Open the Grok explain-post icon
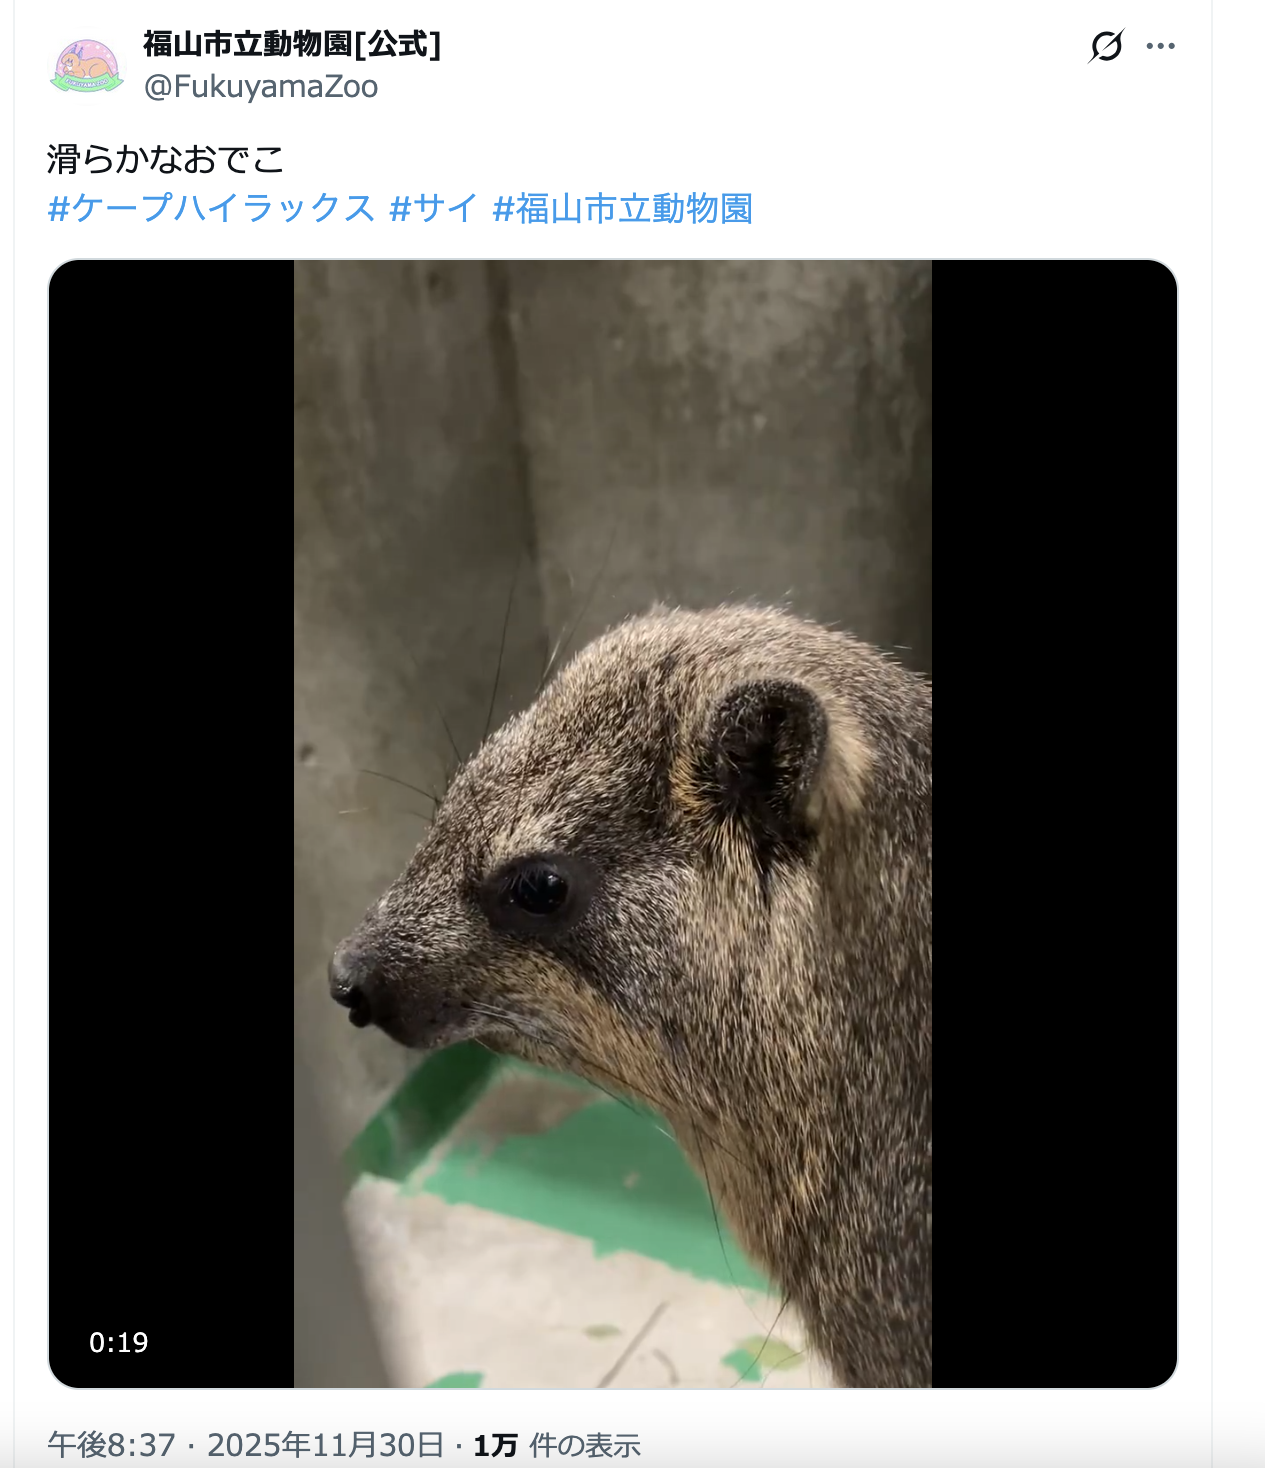 (x=1106, y=46)
